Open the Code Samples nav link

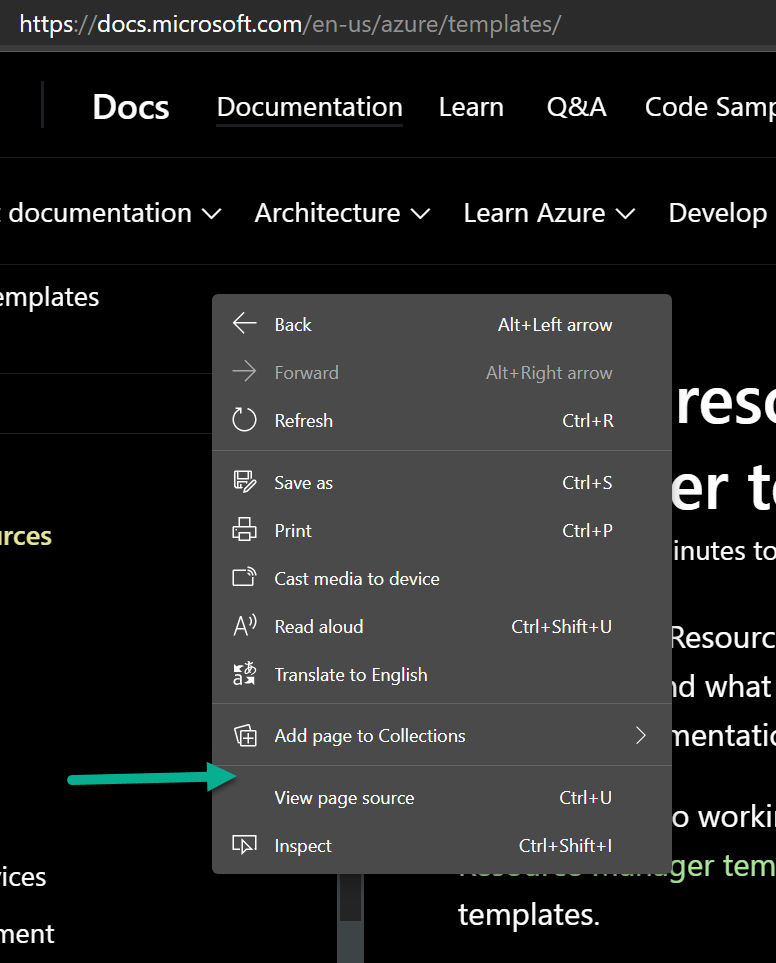point(710,107)
